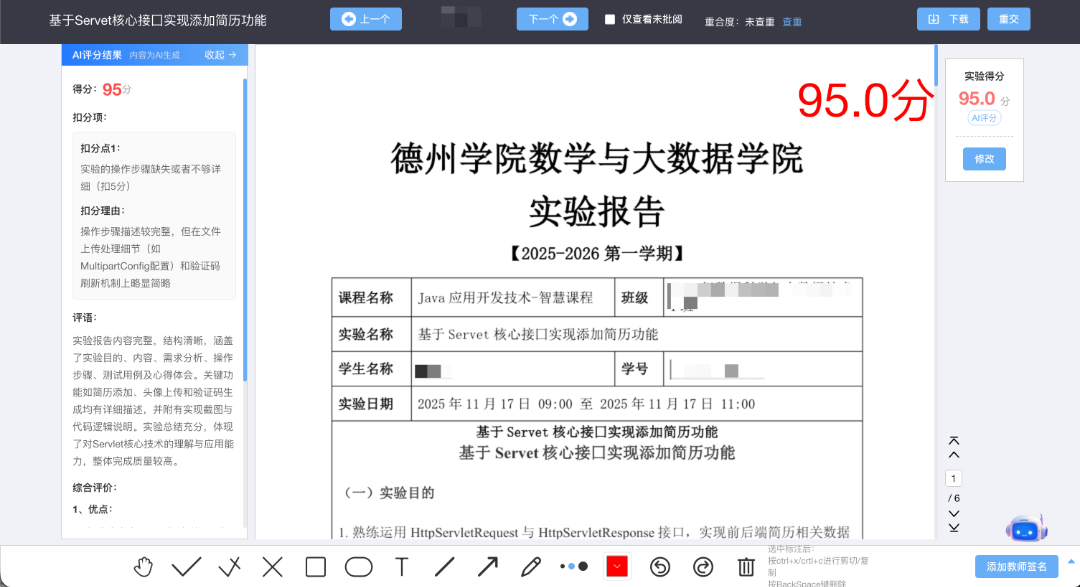
Task: Select the arrow annotation tool
Action: [487, 566]
